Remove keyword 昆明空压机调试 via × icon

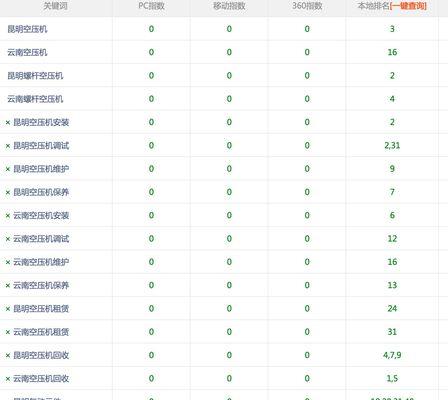pyautogui.click(x=8, y=146)
